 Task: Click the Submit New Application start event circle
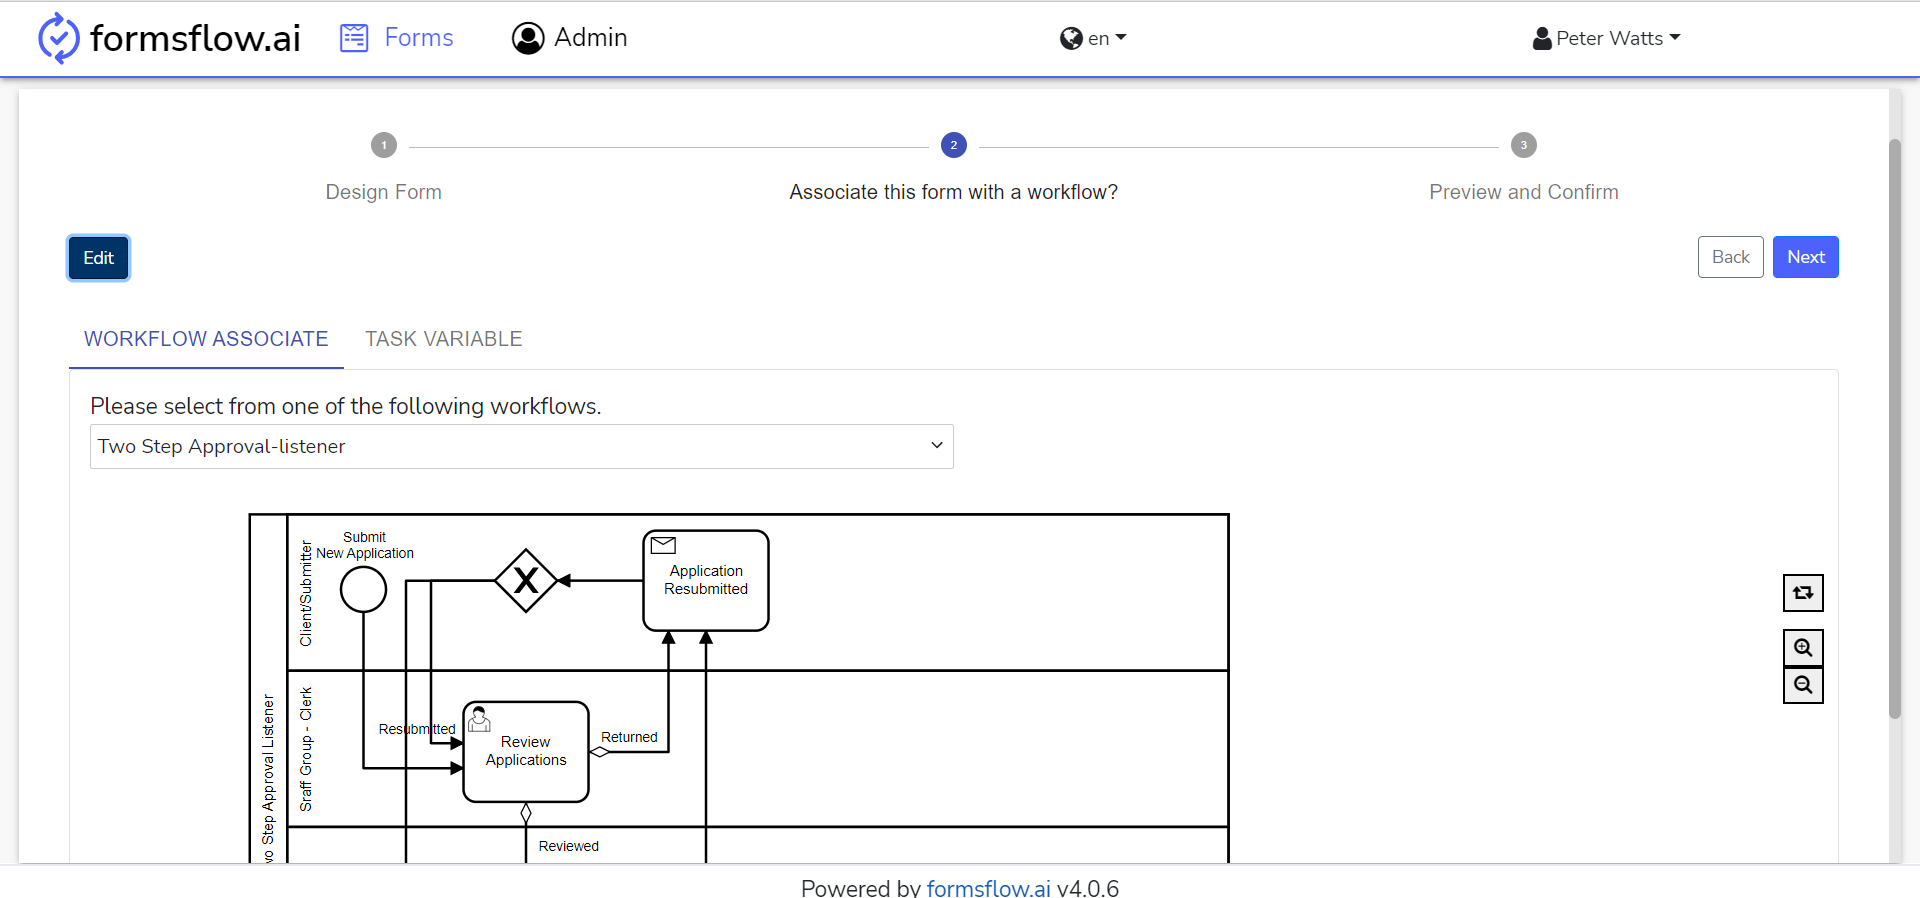pyautogui.click(x=363, y=589)
